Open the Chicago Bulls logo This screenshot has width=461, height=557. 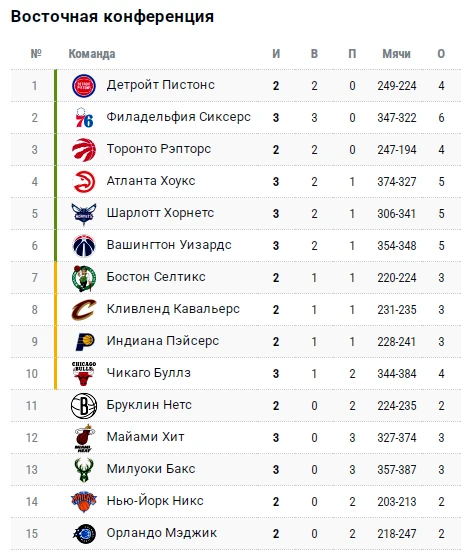(84, 374)
